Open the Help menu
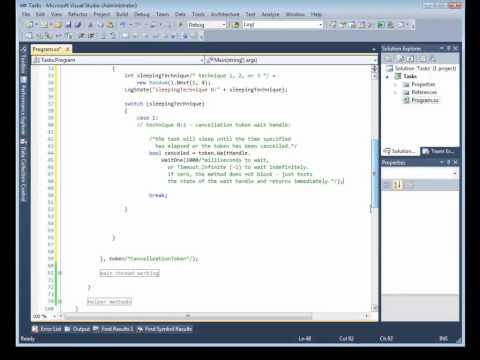Viewport: 480px width, 360px height. point(316,14)
